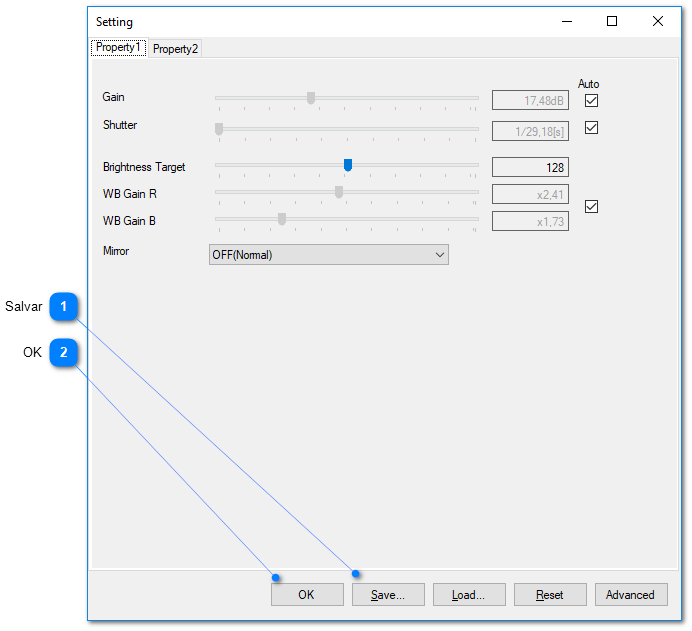Close the Setting window
692x631 pixels.
coord(658,21)
